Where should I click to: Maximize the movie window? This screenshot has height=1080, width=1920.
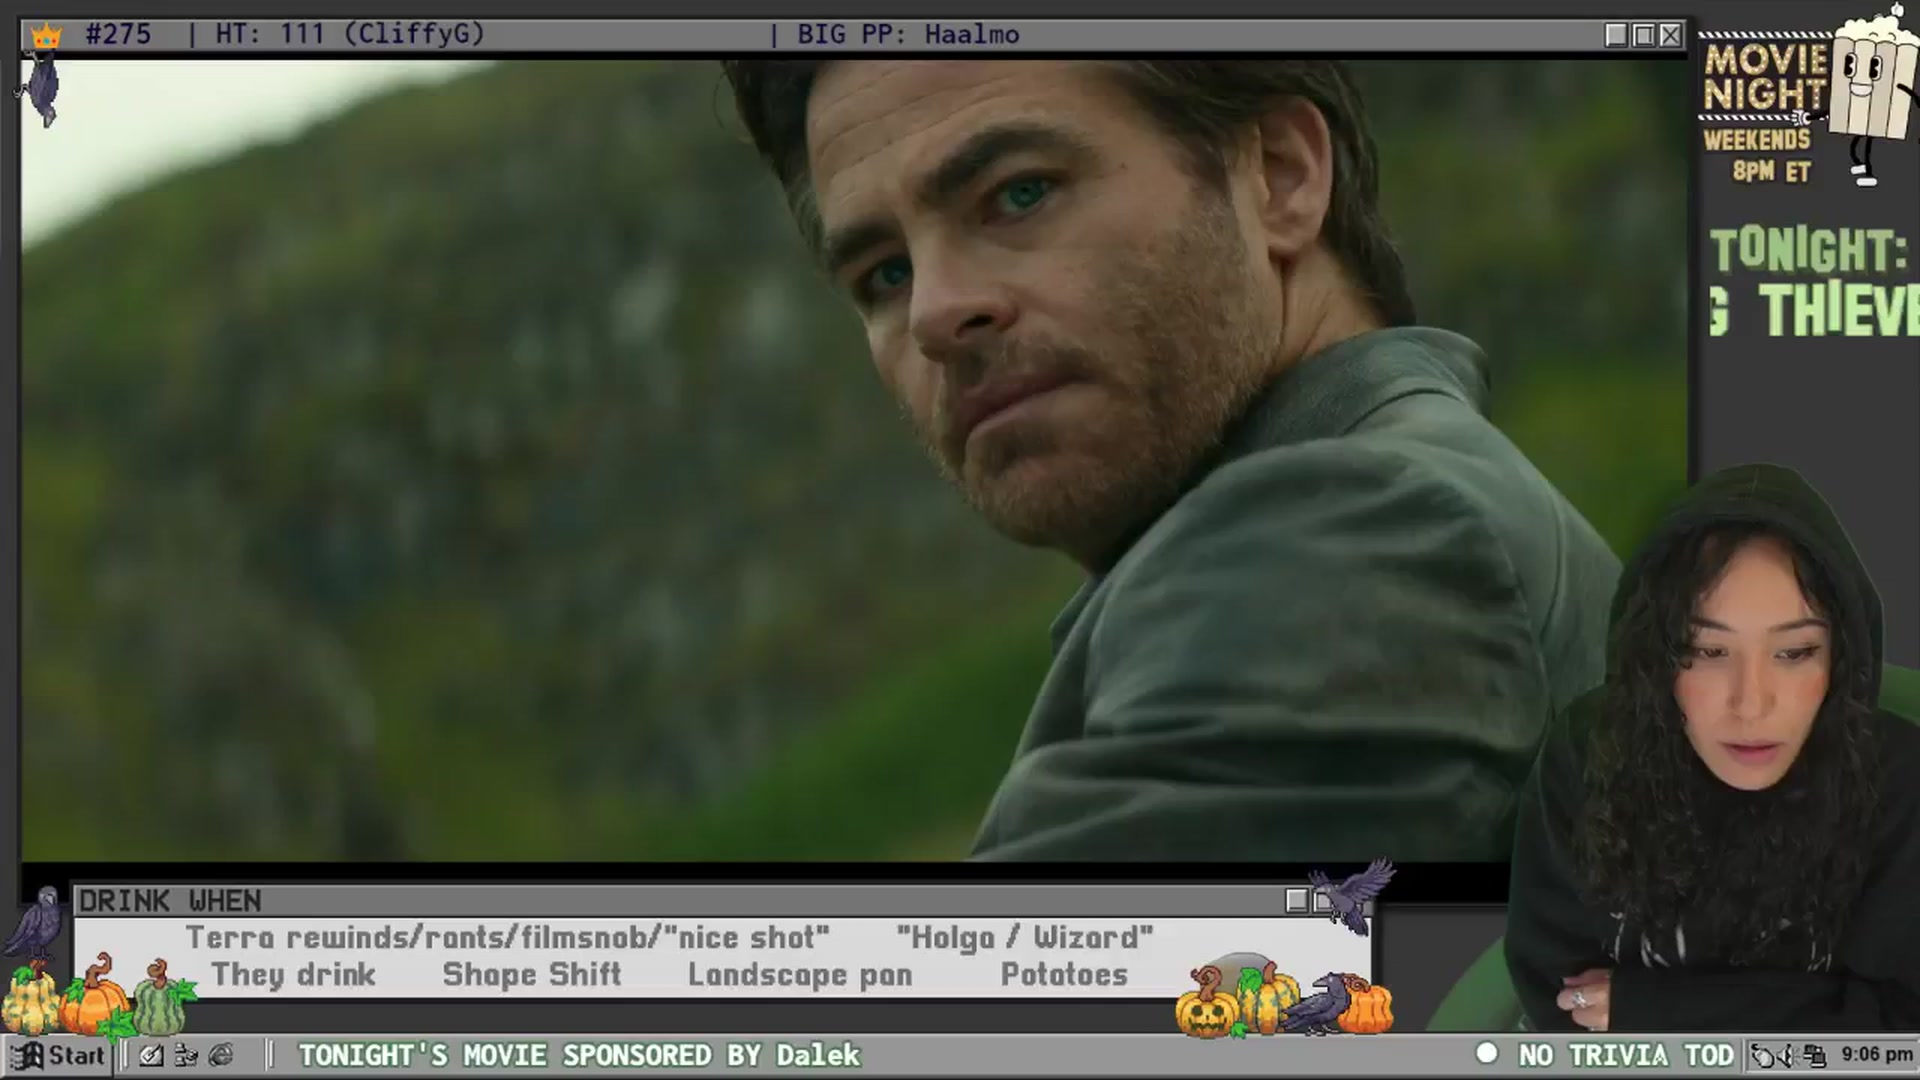point(1643,35)
